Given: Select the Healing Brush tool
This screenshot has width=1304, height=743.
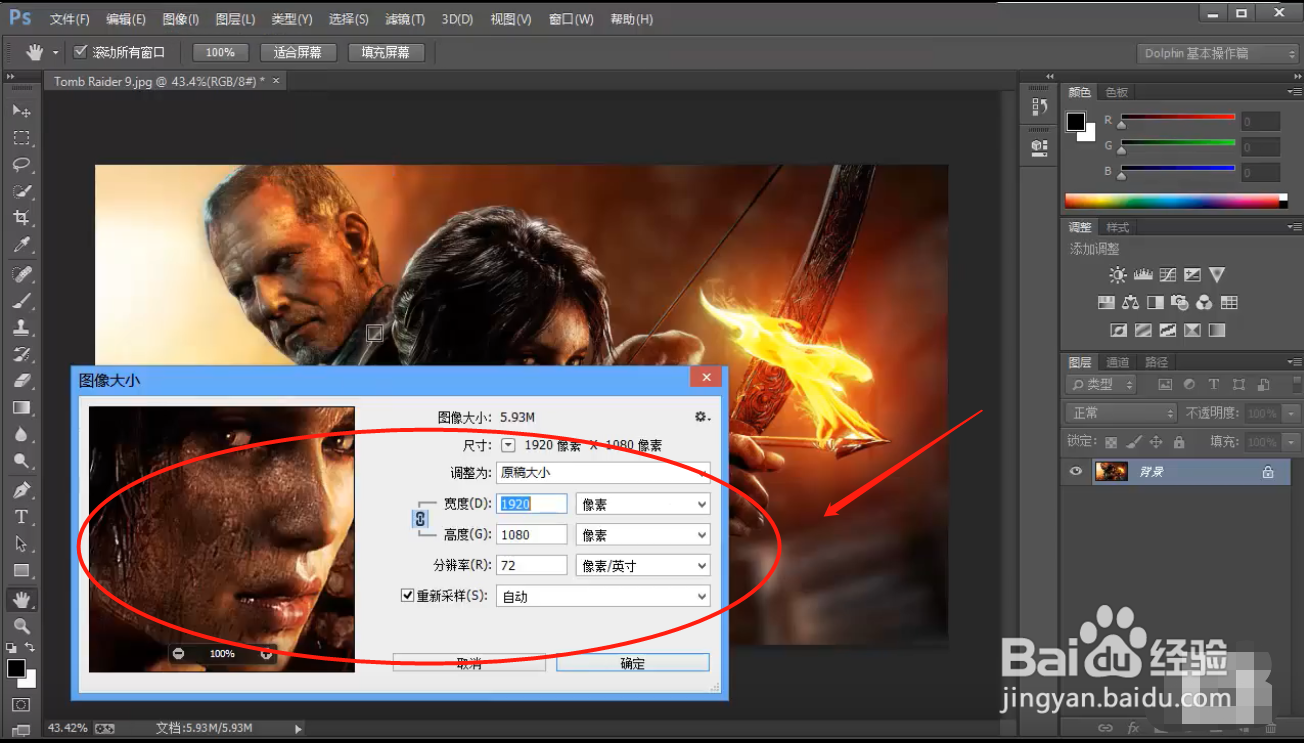Looking at the screenshot, I should [21, 274].
